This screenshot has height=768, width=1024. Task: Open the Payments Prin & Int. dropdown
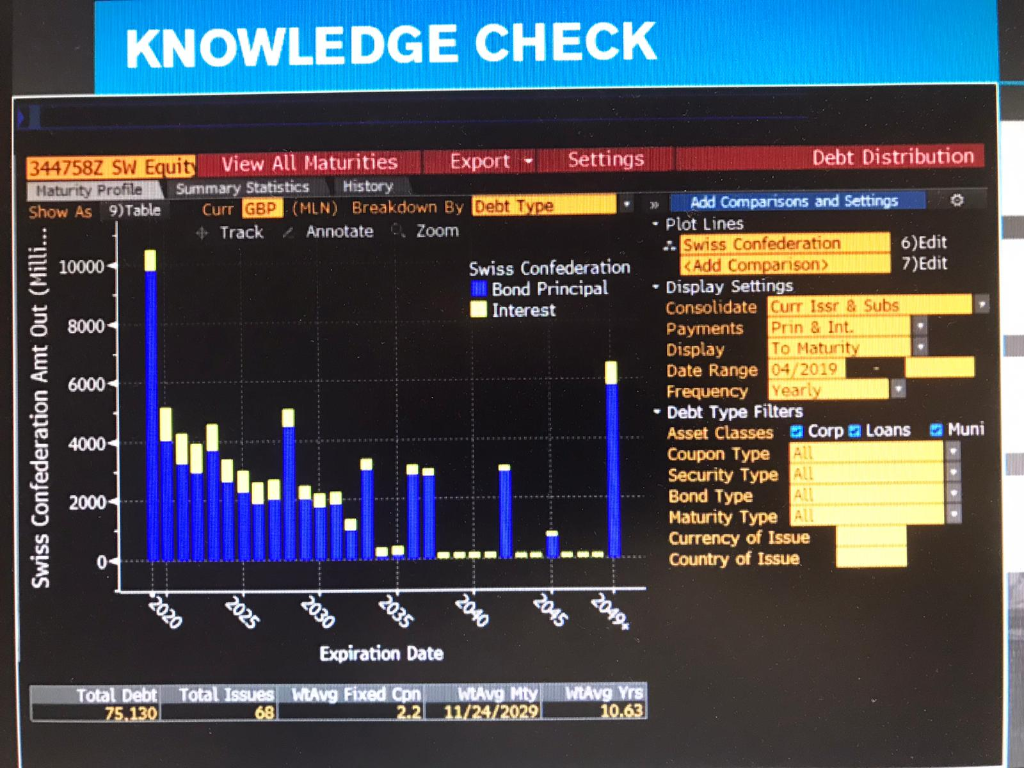tap(920, 325)
